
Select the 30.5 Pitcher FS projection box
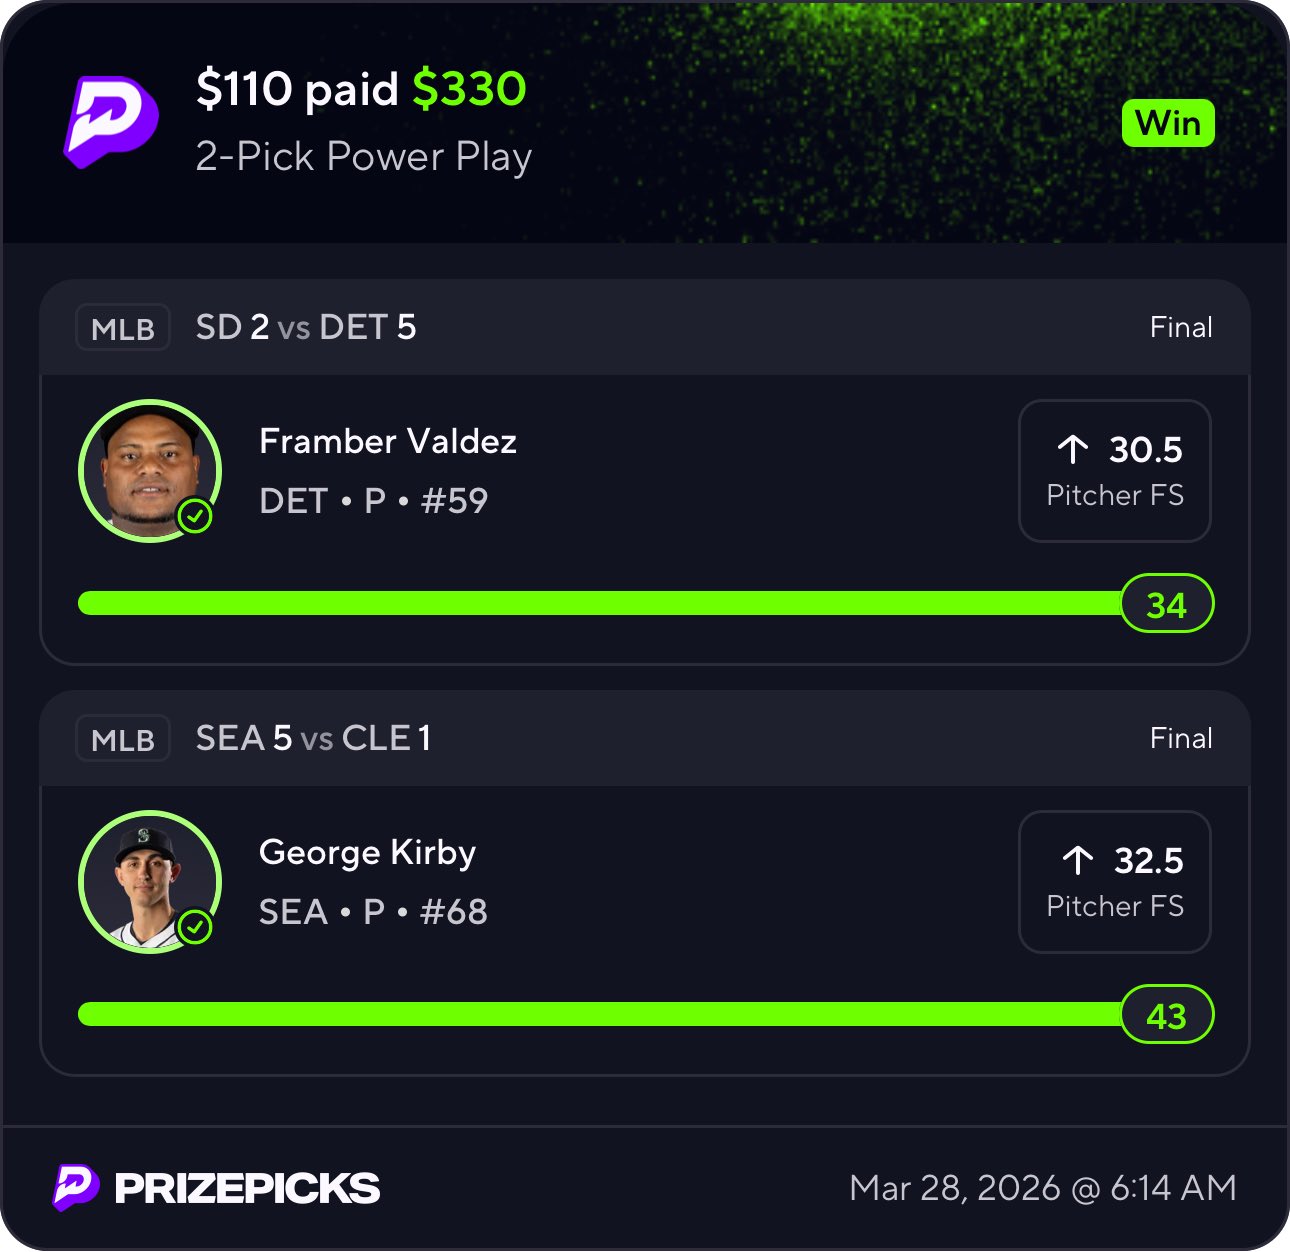coord(1114,471)
